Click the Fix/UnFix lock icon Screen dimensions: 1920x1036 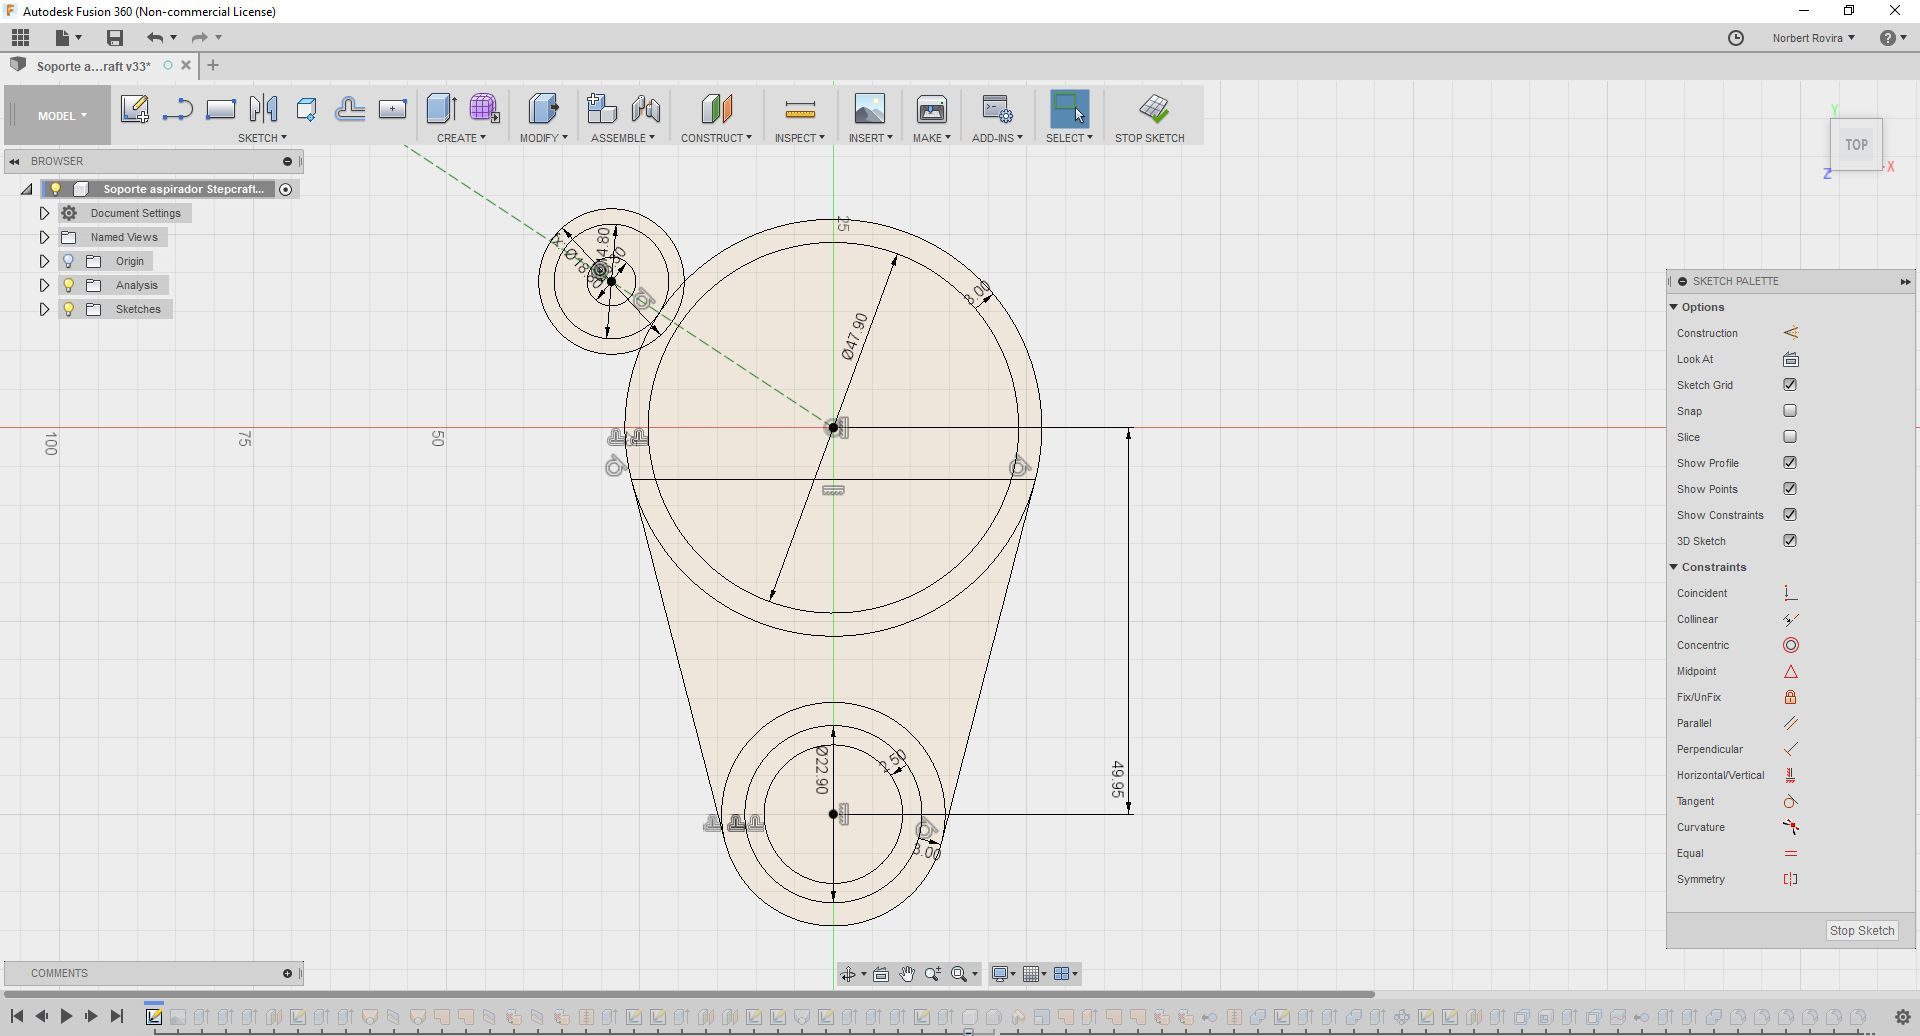click(1790, 697)
